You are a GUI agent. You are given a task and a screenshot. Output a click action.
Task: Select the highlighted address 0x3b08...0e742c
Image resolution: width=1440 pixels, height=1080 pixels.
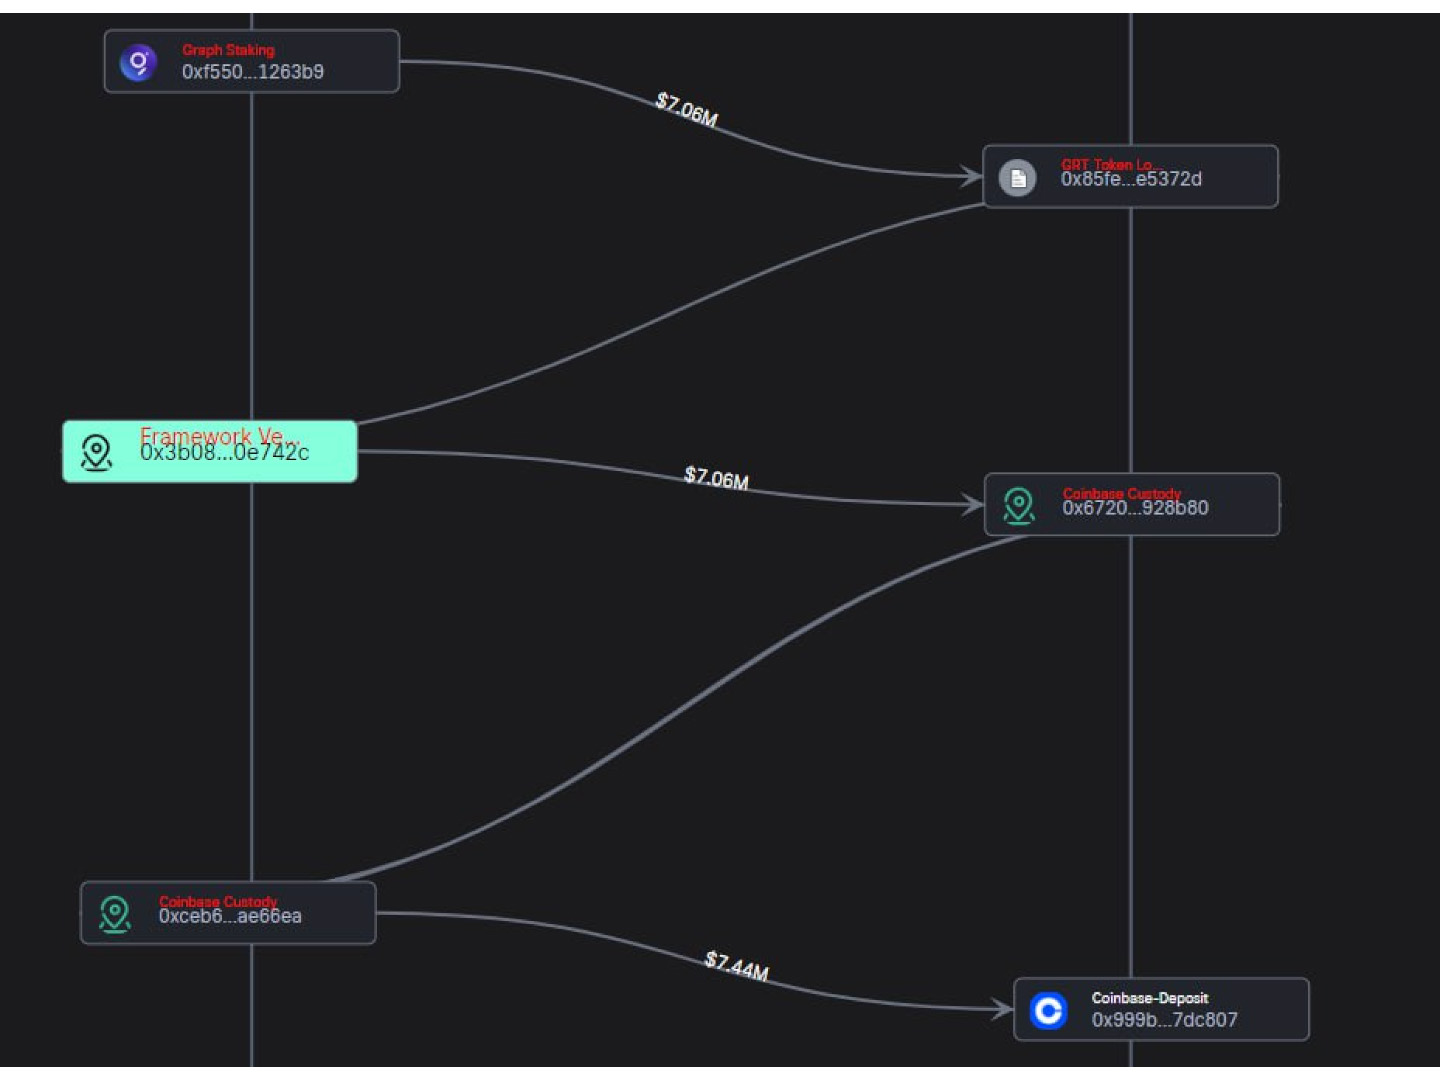(224, 453)
